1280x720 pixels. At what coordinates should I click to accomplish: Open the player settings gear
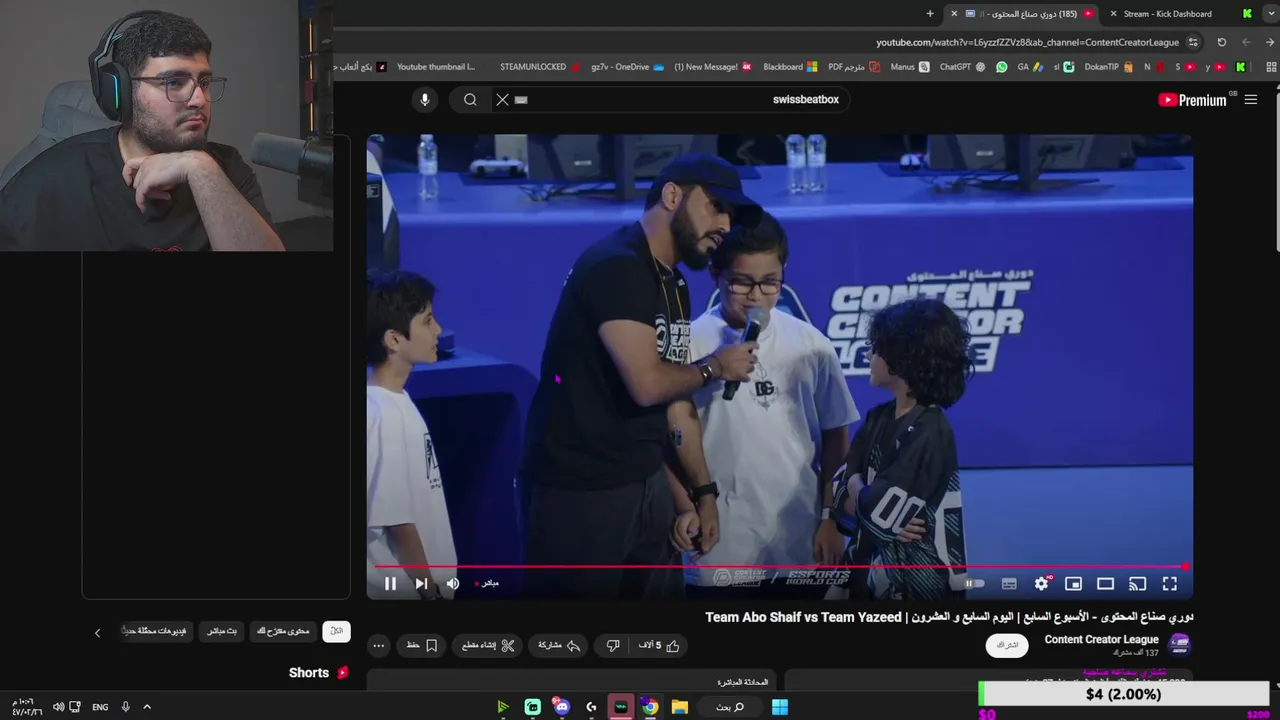(1042, 584)
